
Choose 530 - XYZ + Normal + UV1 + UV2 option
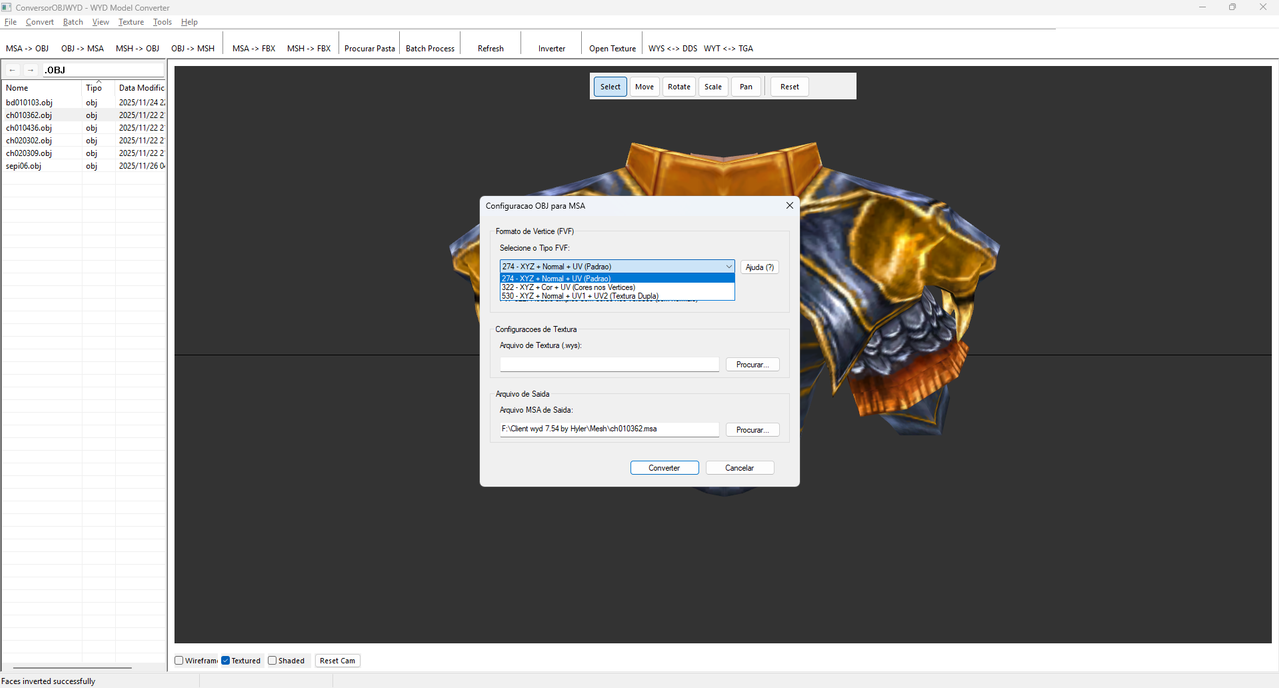click(617, 296)
